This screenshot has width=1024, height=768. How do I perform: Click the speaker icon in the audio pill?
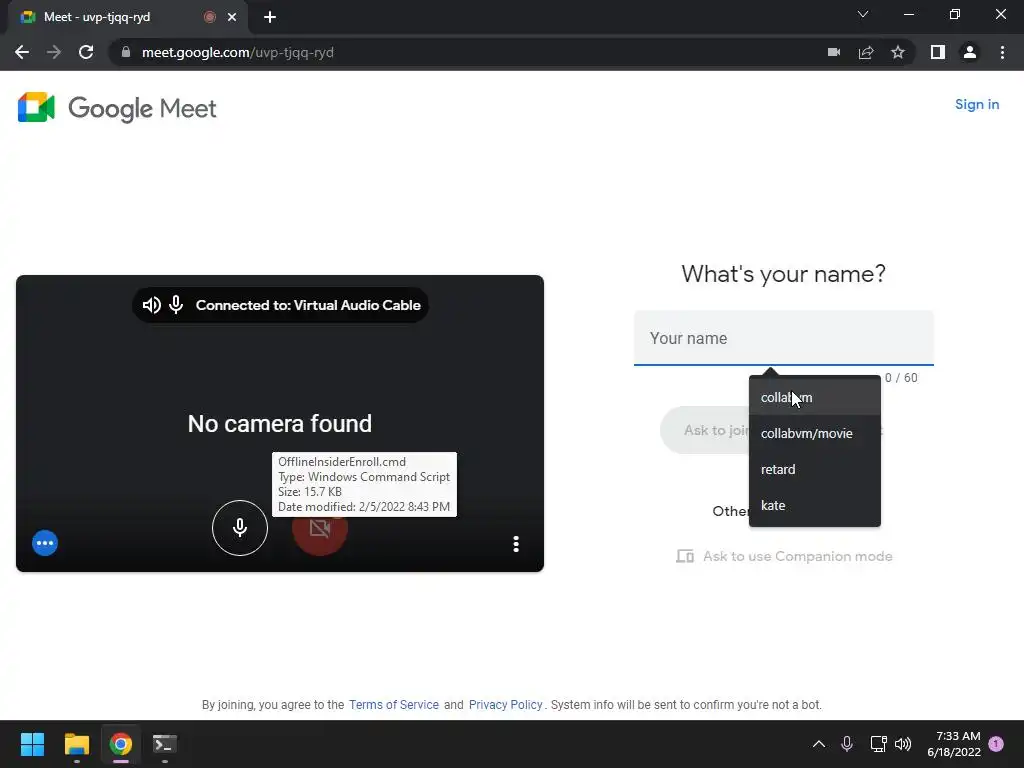[152, 305]
